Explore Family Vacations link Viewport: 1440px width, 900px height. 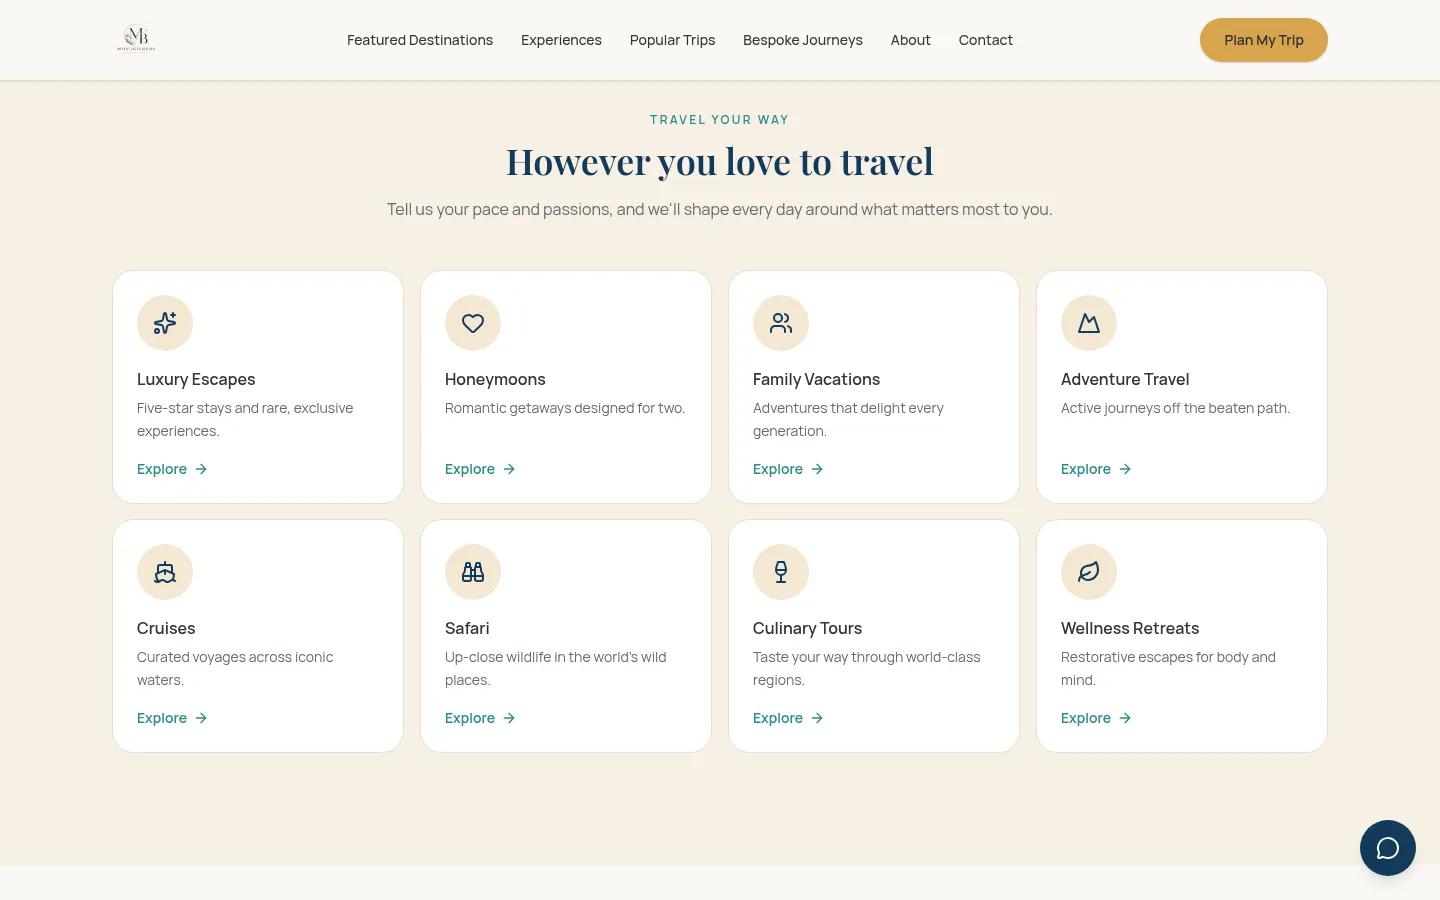pos(788,469)
